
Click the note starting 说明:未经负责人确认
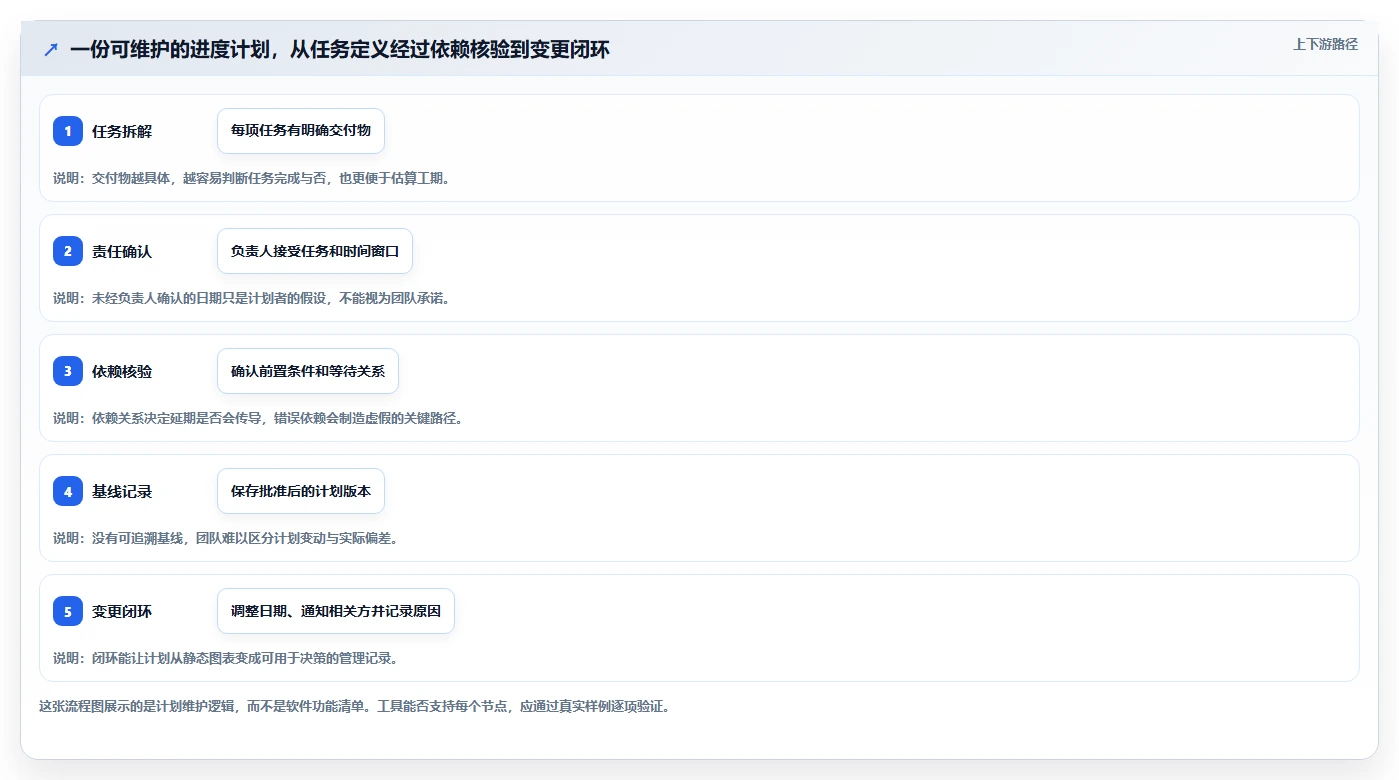pos(251,298)
